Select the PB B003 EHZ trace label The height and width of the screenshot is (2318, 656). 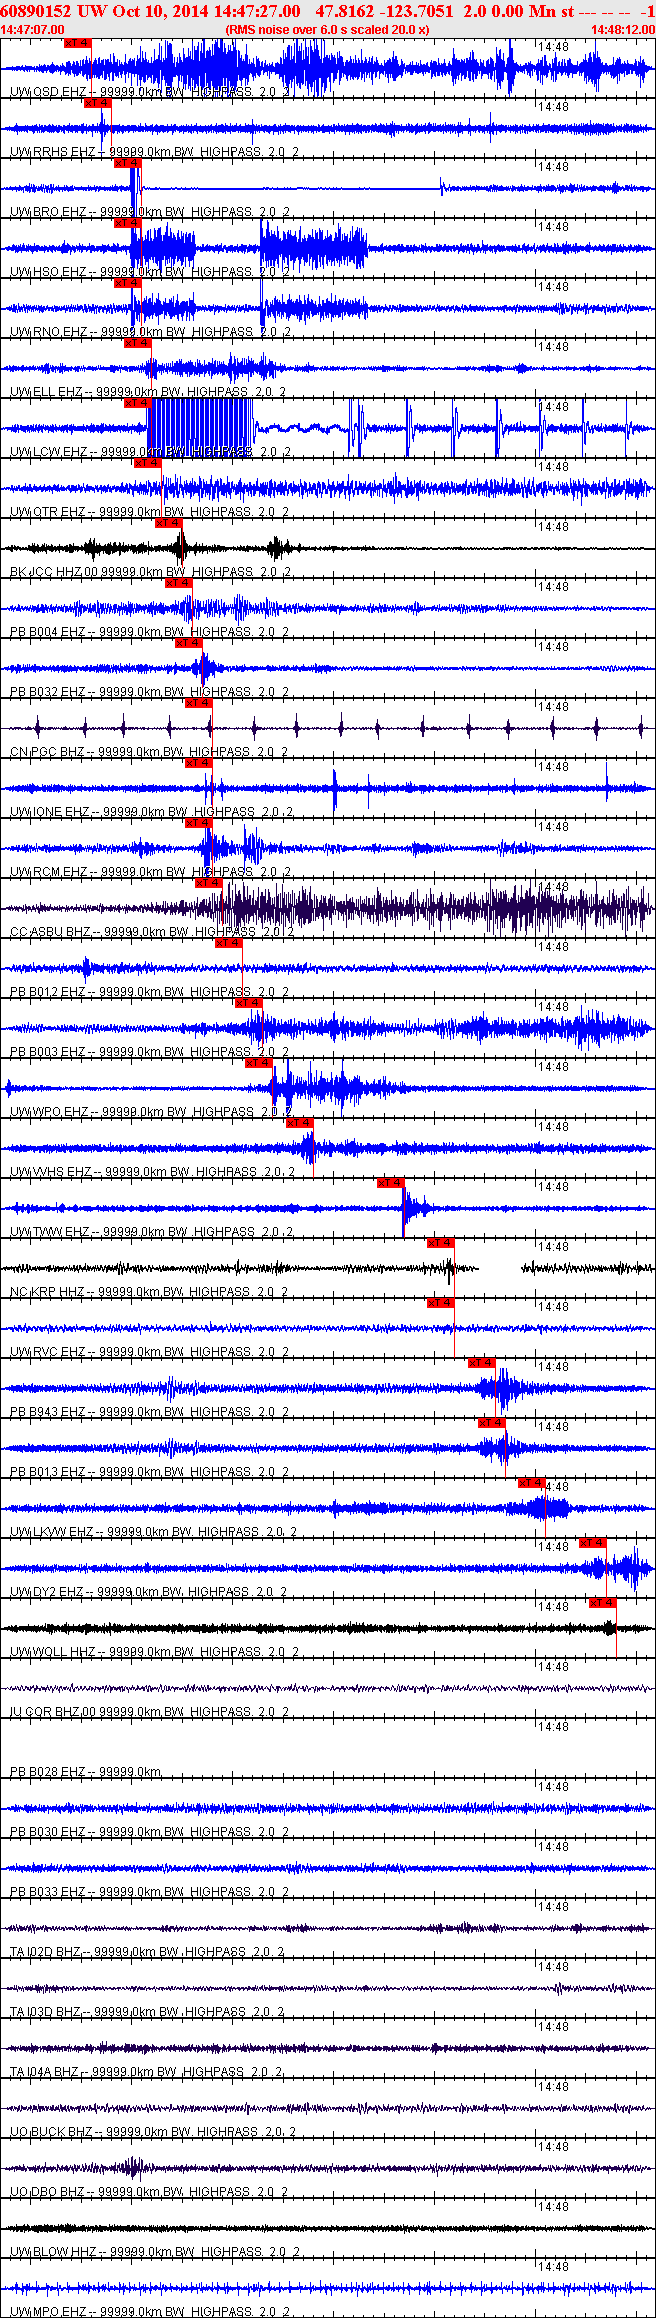click(149, 1052)
